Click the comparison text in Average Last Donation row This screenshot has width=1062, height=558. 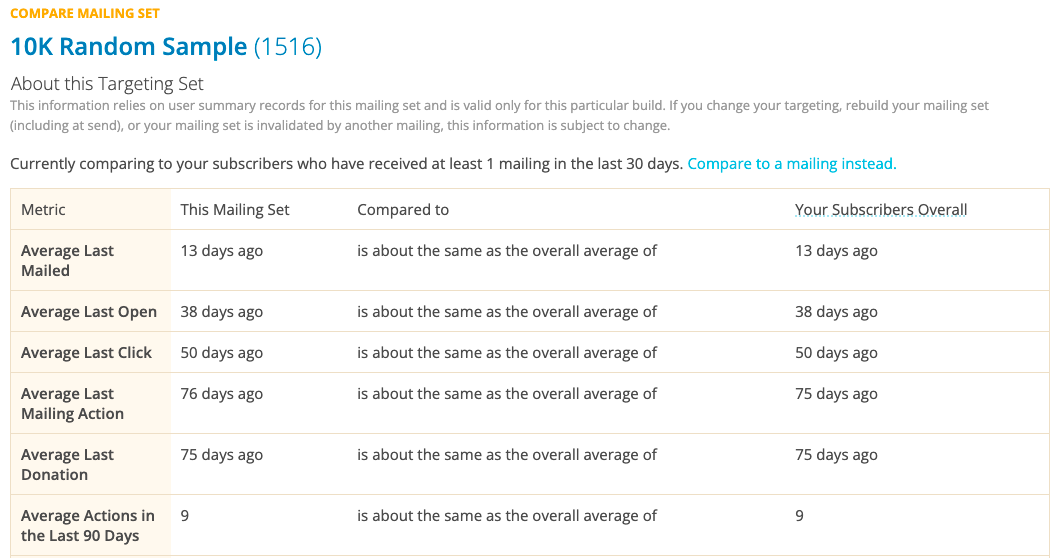pyautogui.click(x=507, y=455)
